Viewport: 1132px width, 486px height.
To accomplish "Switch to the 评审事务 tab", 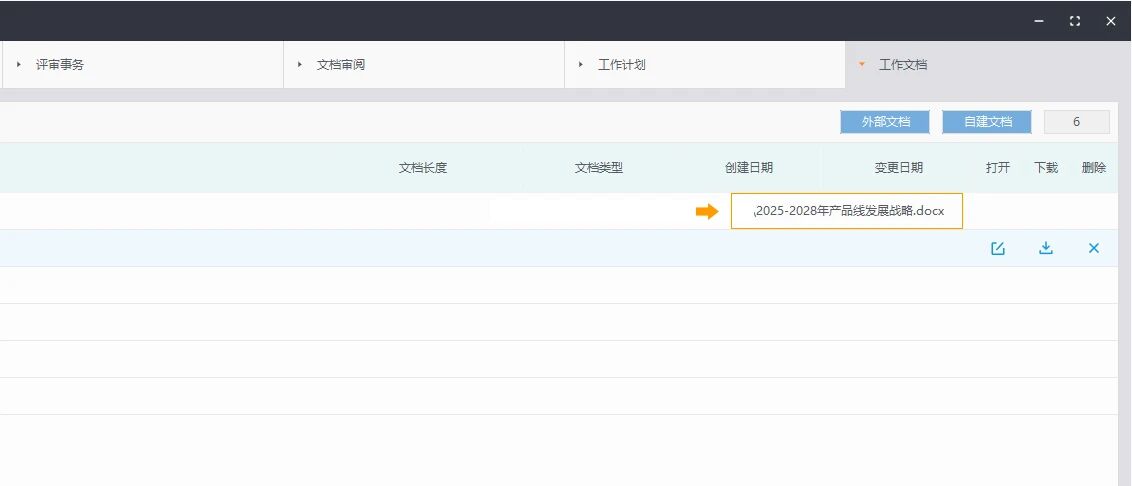I will (x=142, y=64).
